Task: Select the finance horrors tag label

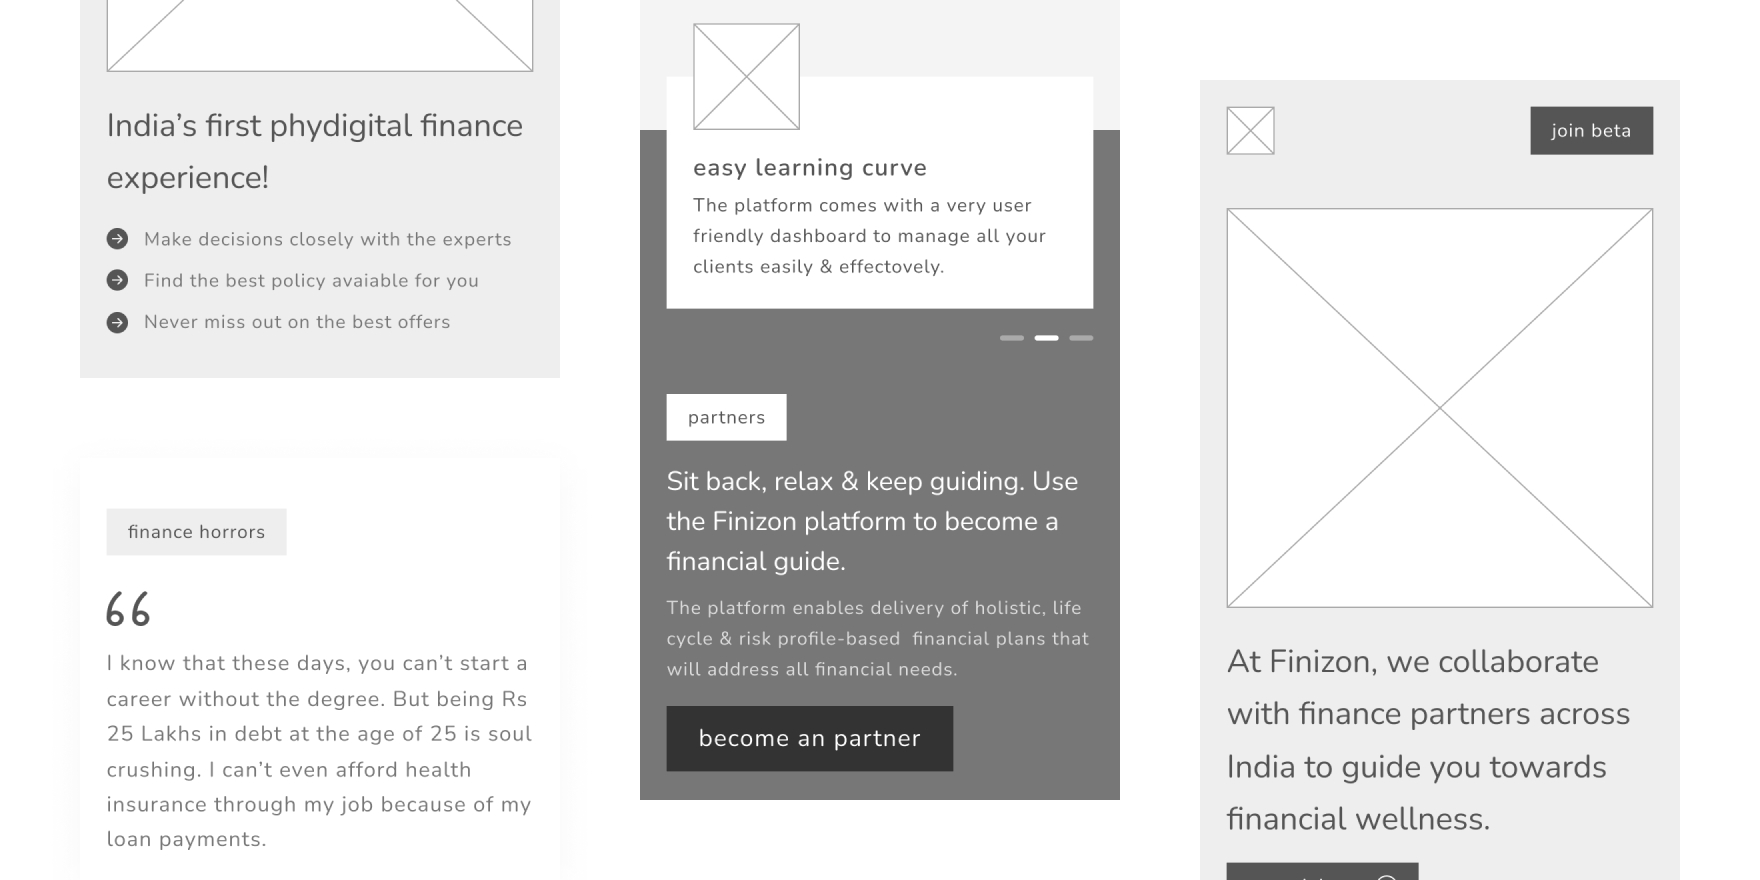Action: 196,532
